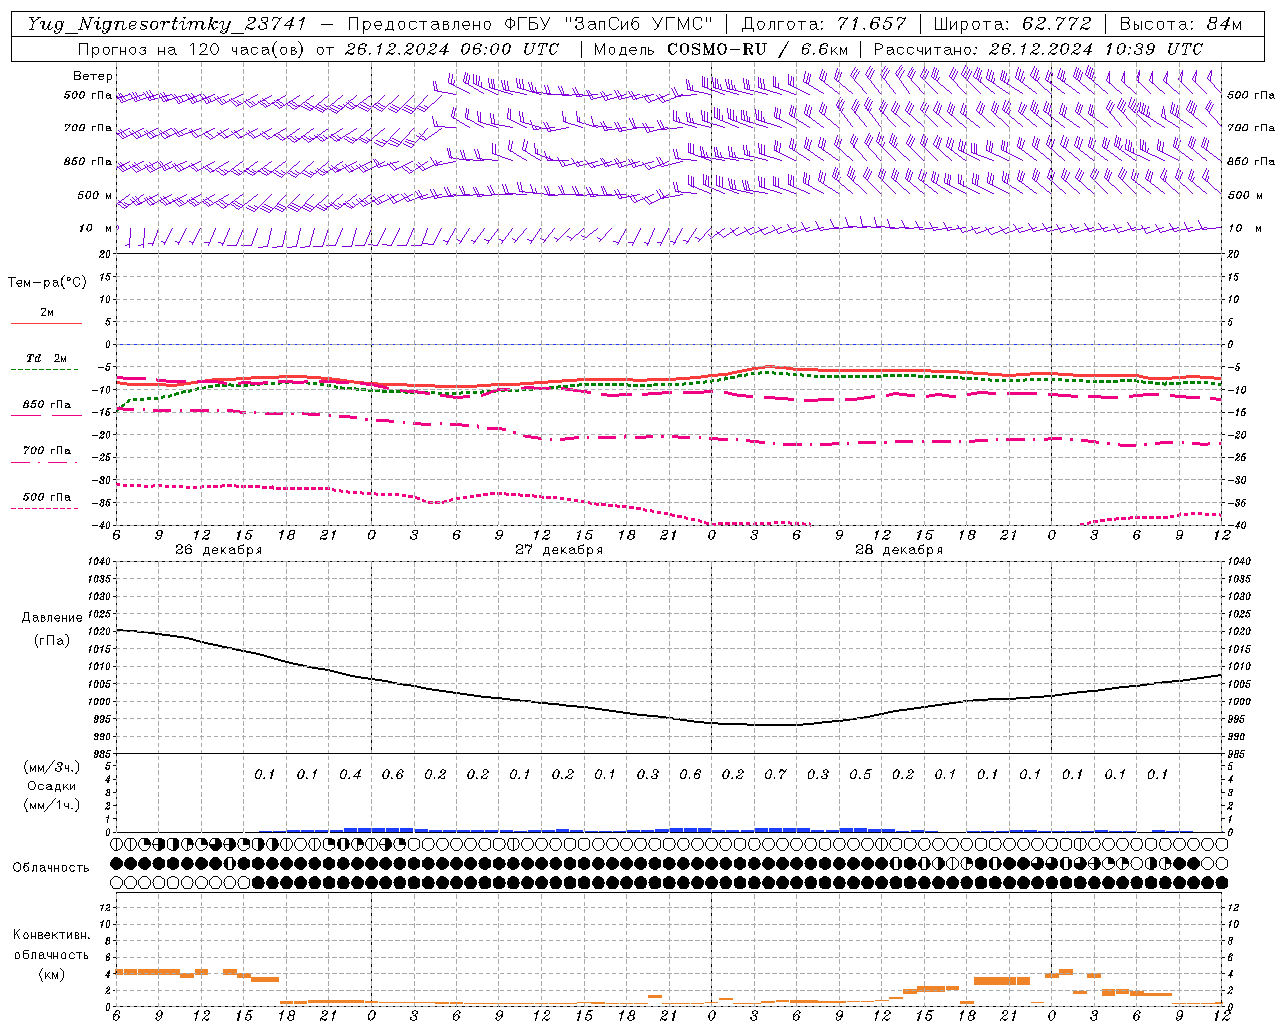
Task: Click the Давление pressure panel label
Action: 52,618
